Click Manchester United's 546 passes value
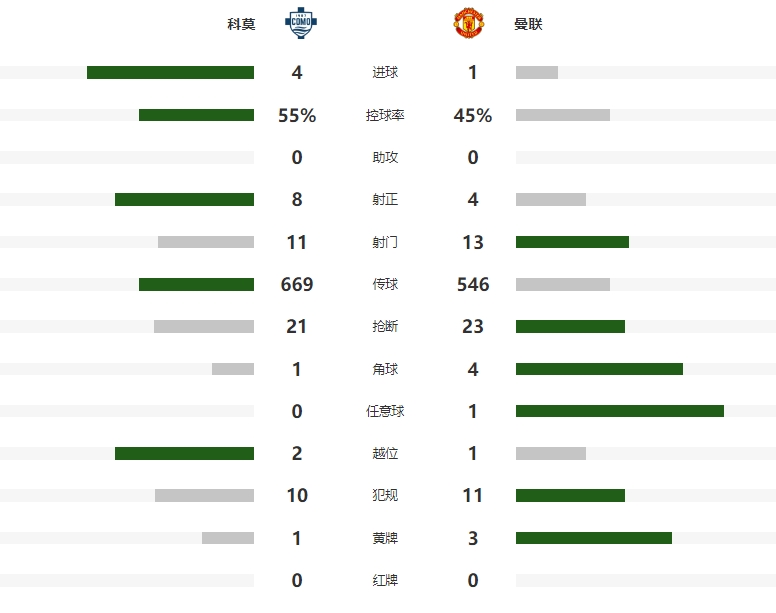776x613 pixels. pyautogui.click(x=473, y=284)
